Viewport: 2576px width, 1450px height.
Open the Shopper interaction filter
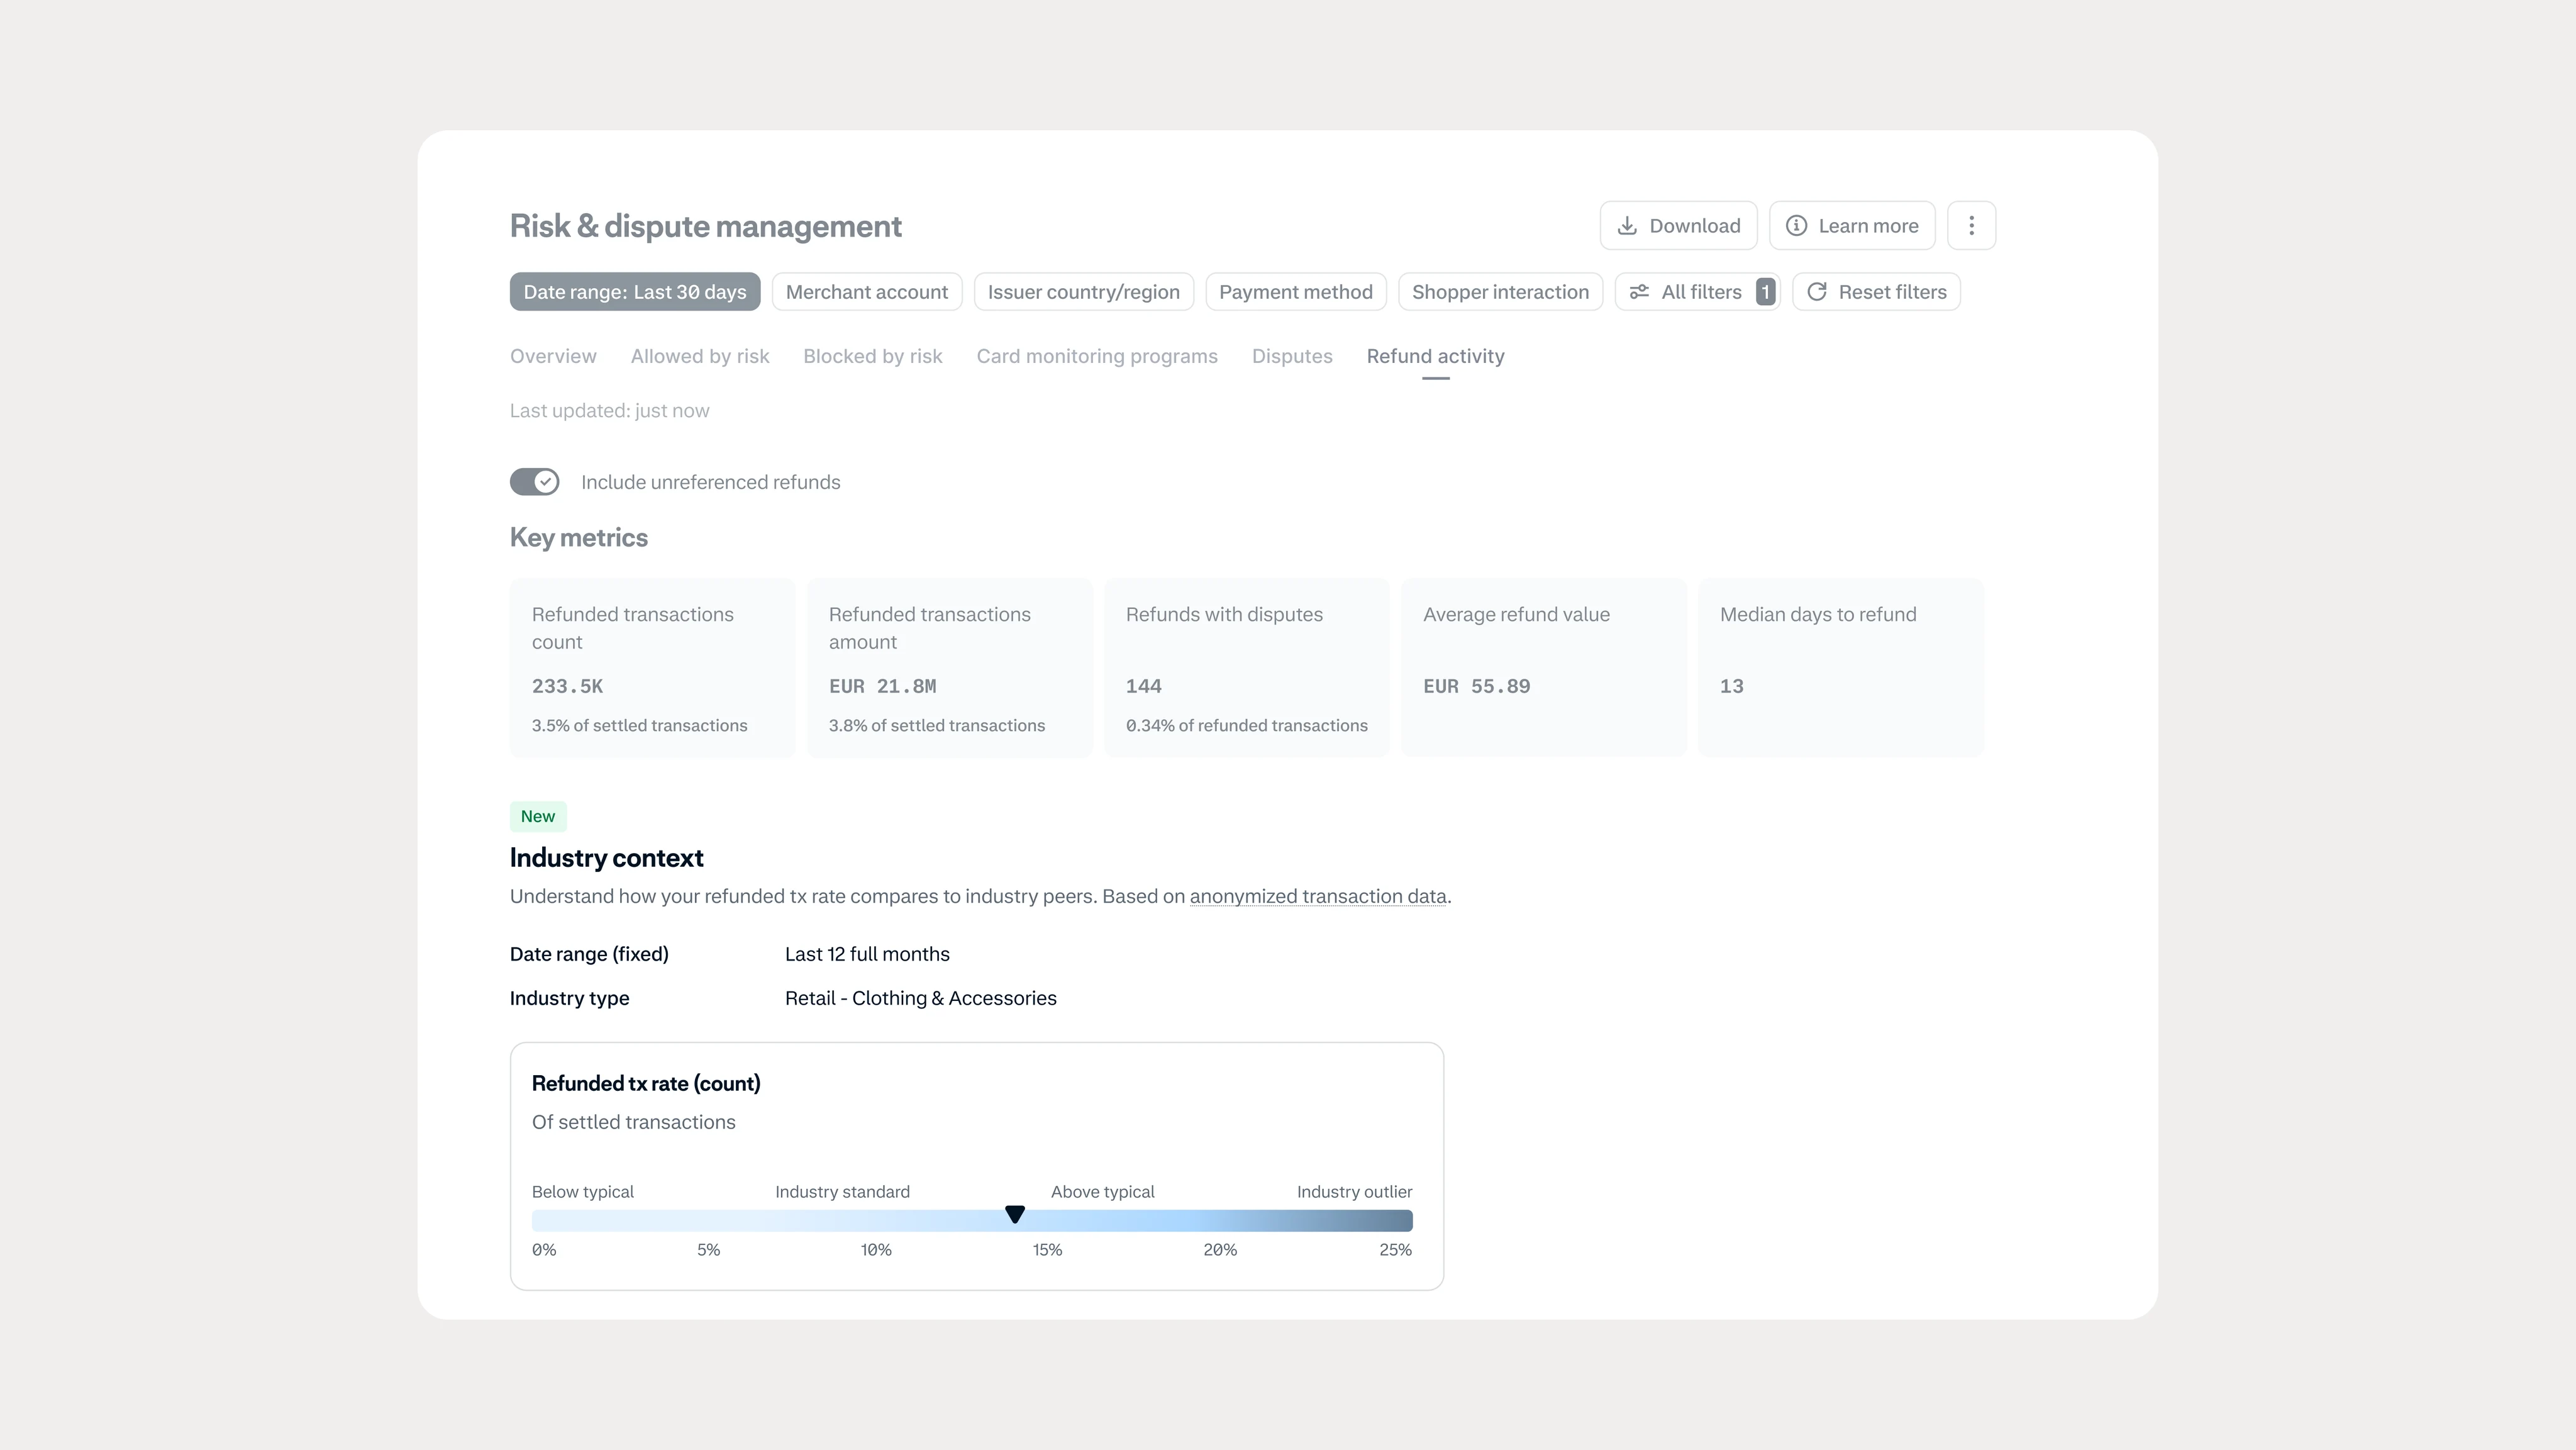tap(1500, 292)
